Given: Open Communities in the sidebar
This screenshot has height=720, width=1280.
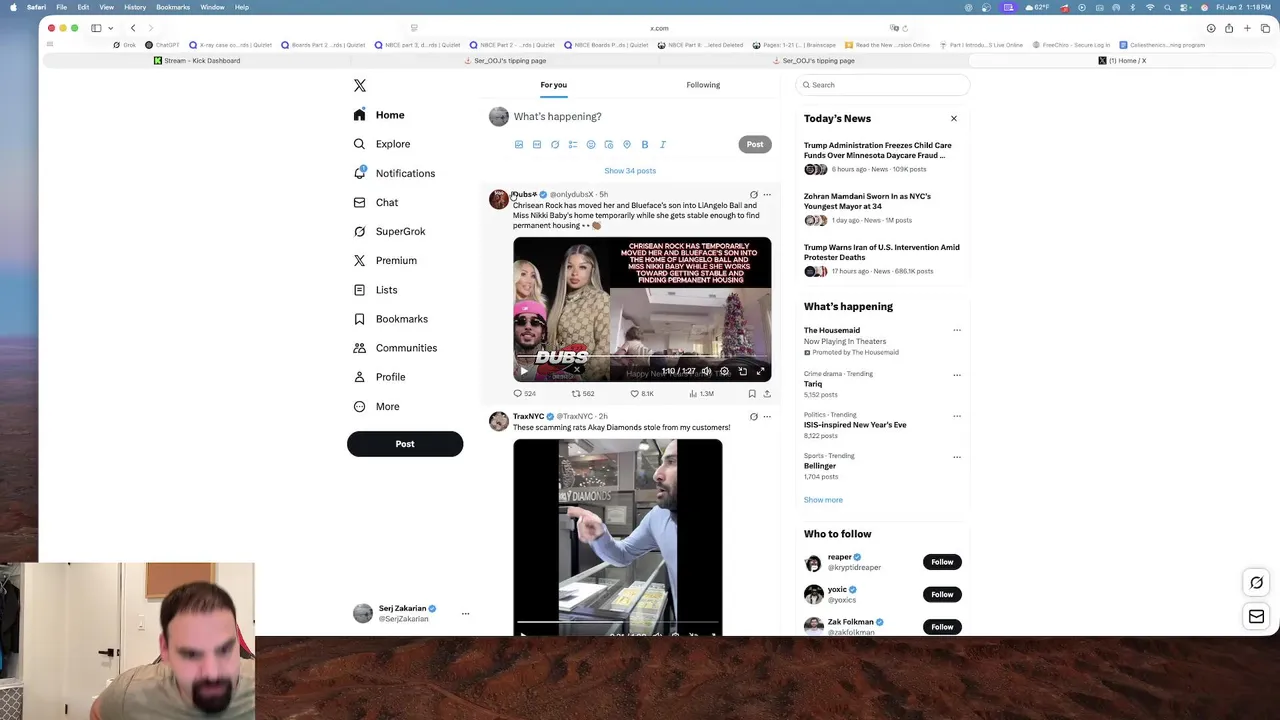Looking at the screenshot, I should point(395,348).
